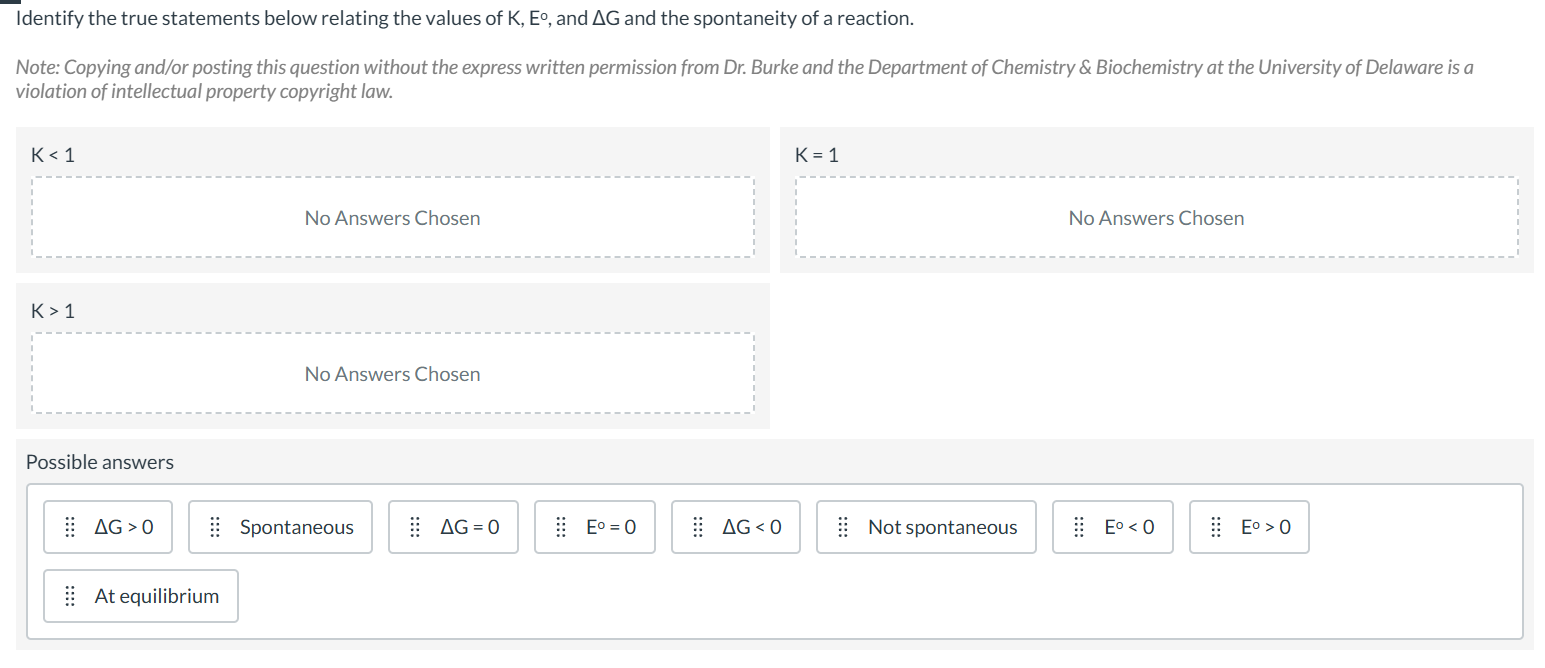
Task: Click the drag handle on "Not spontaneous"
Action: click(841, 527)
